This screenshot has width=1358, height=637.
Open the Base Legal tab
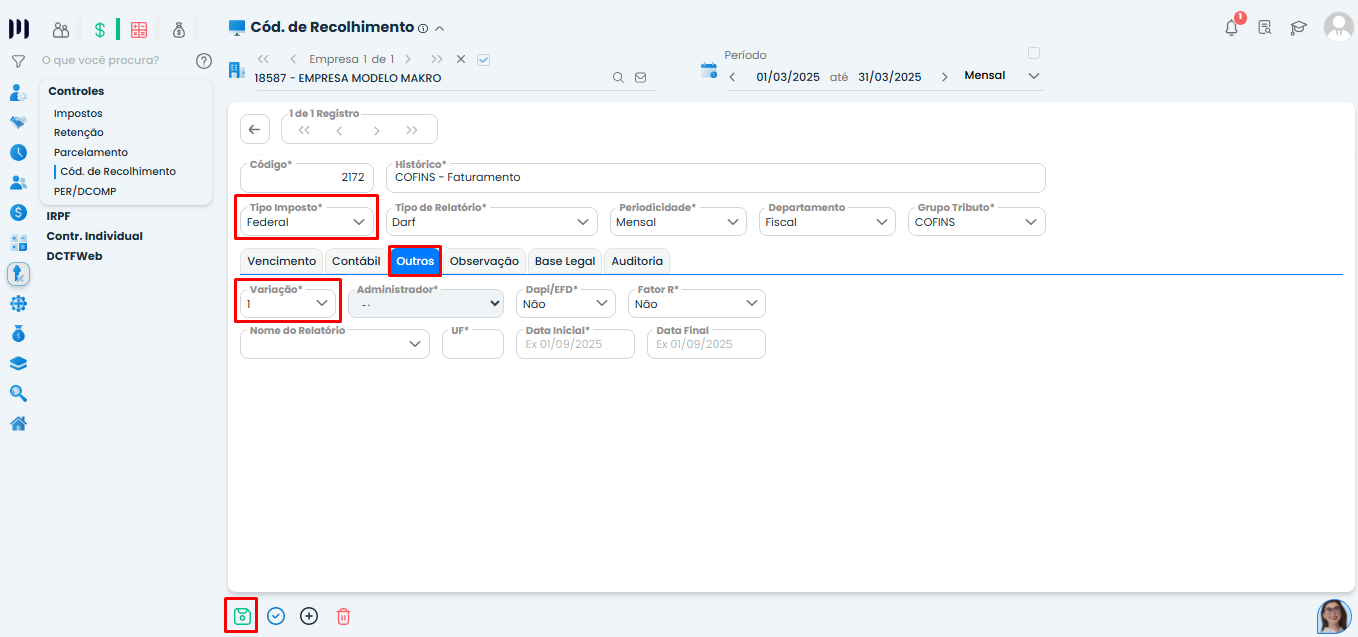click(564, 261)
